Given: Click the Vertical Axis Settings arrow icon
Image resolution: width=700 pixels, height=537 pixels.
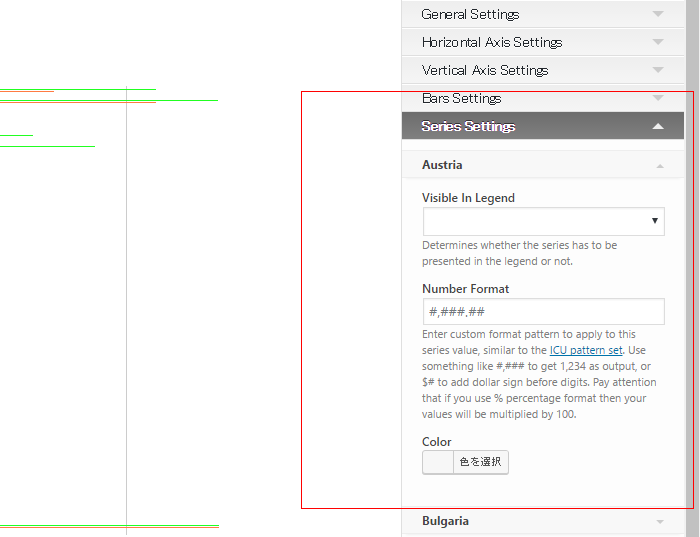Looking at the screenshot, I should [658, 70].
